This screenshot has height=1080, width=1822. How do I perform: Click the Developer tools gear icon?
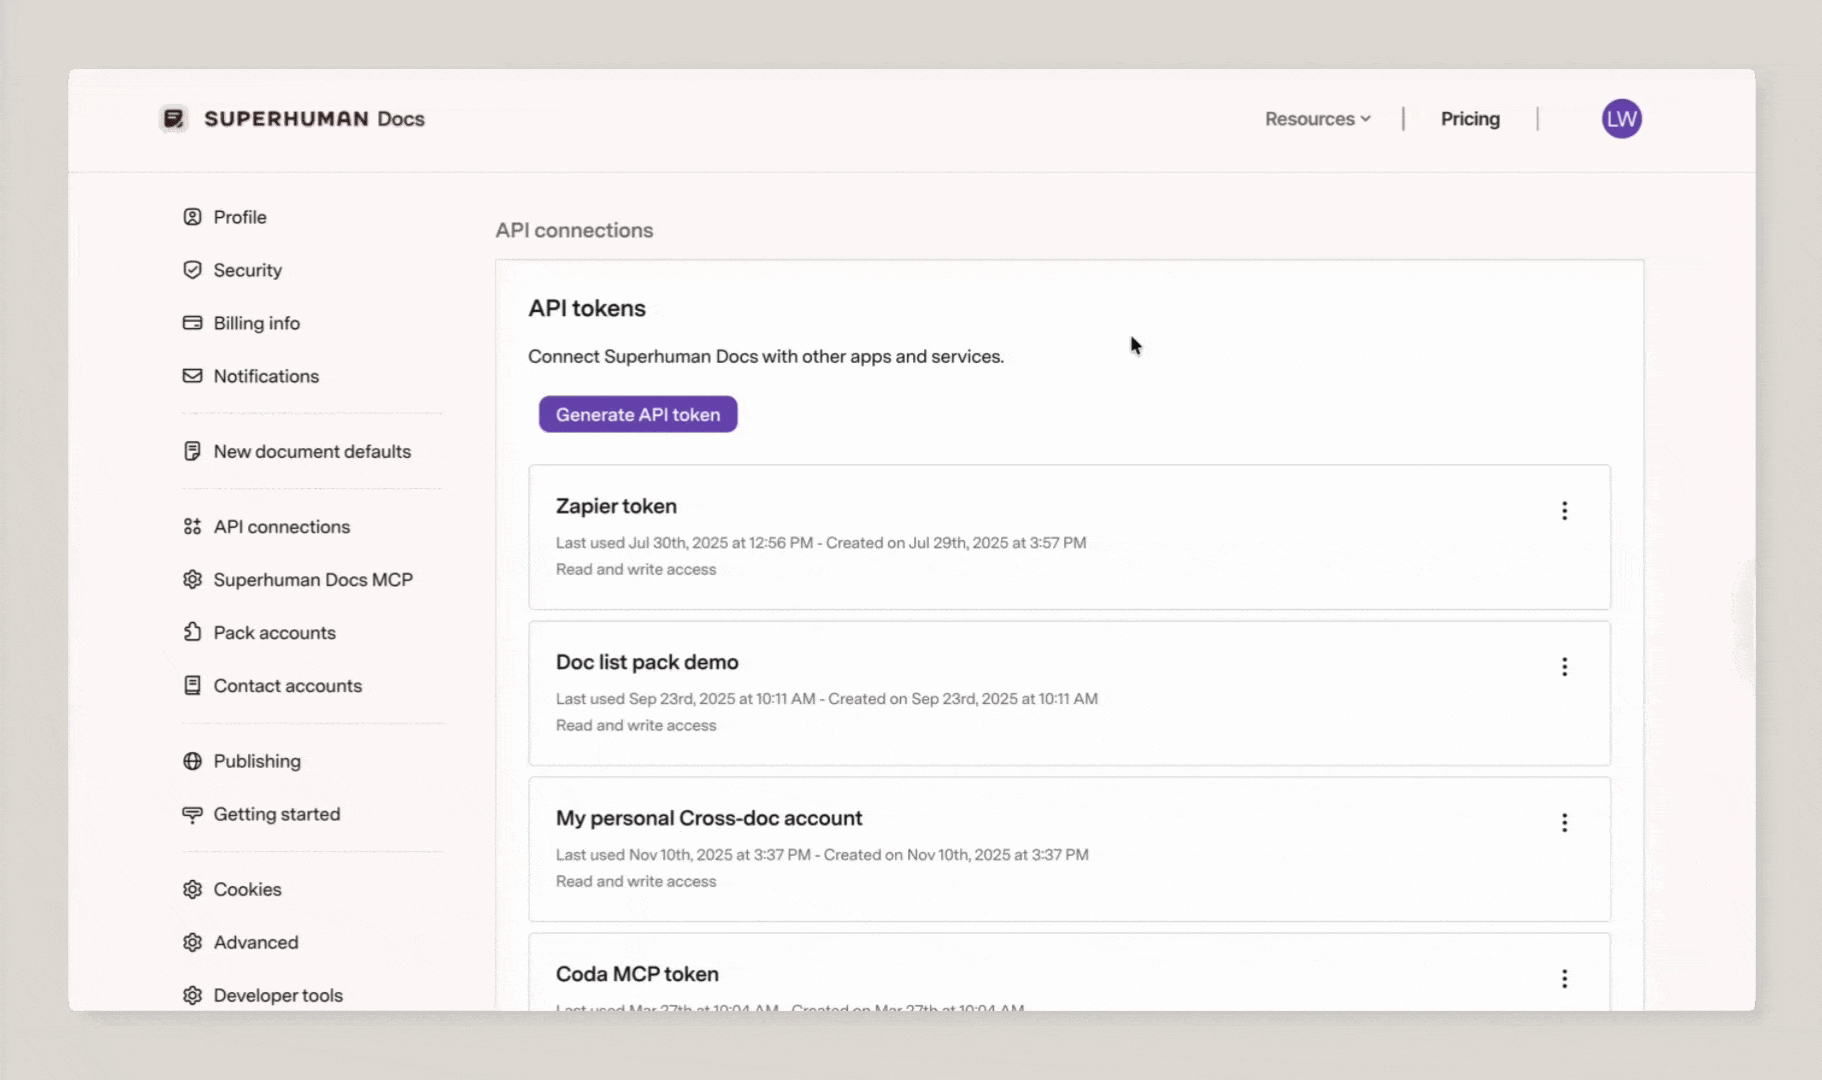(192, 995)
